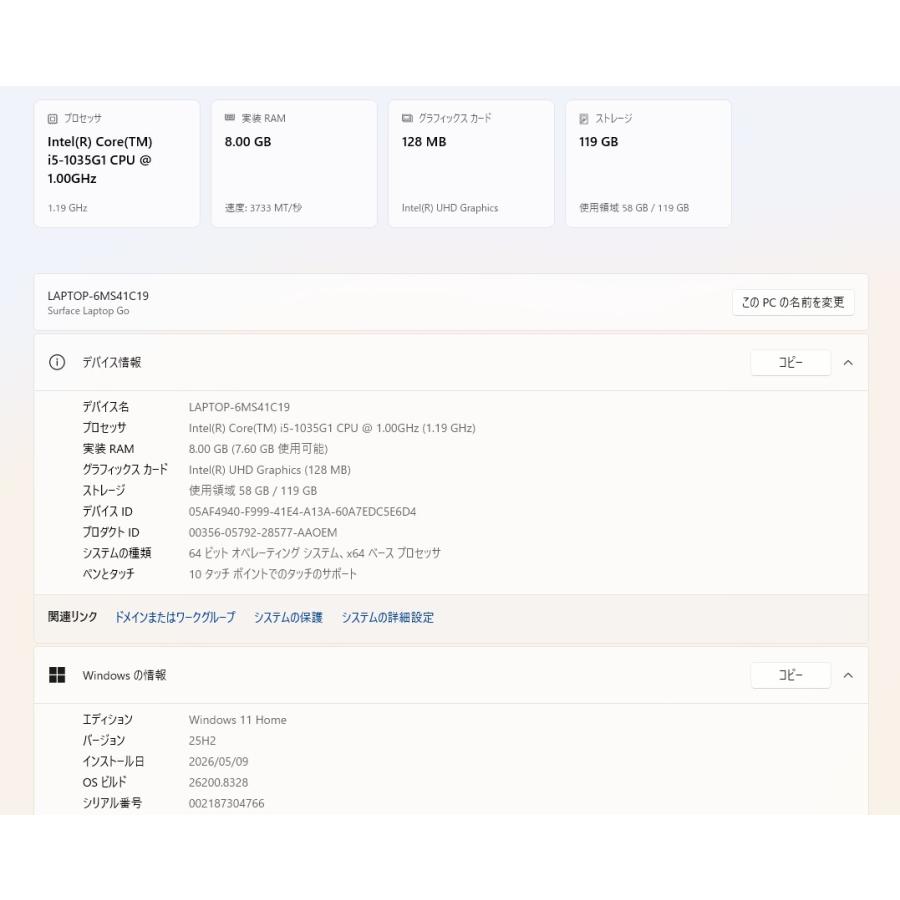This screenshot has width=900, height=900.
Task: Click 10 タッチ ポイント touch support value
Action: (x=273, y=574)
